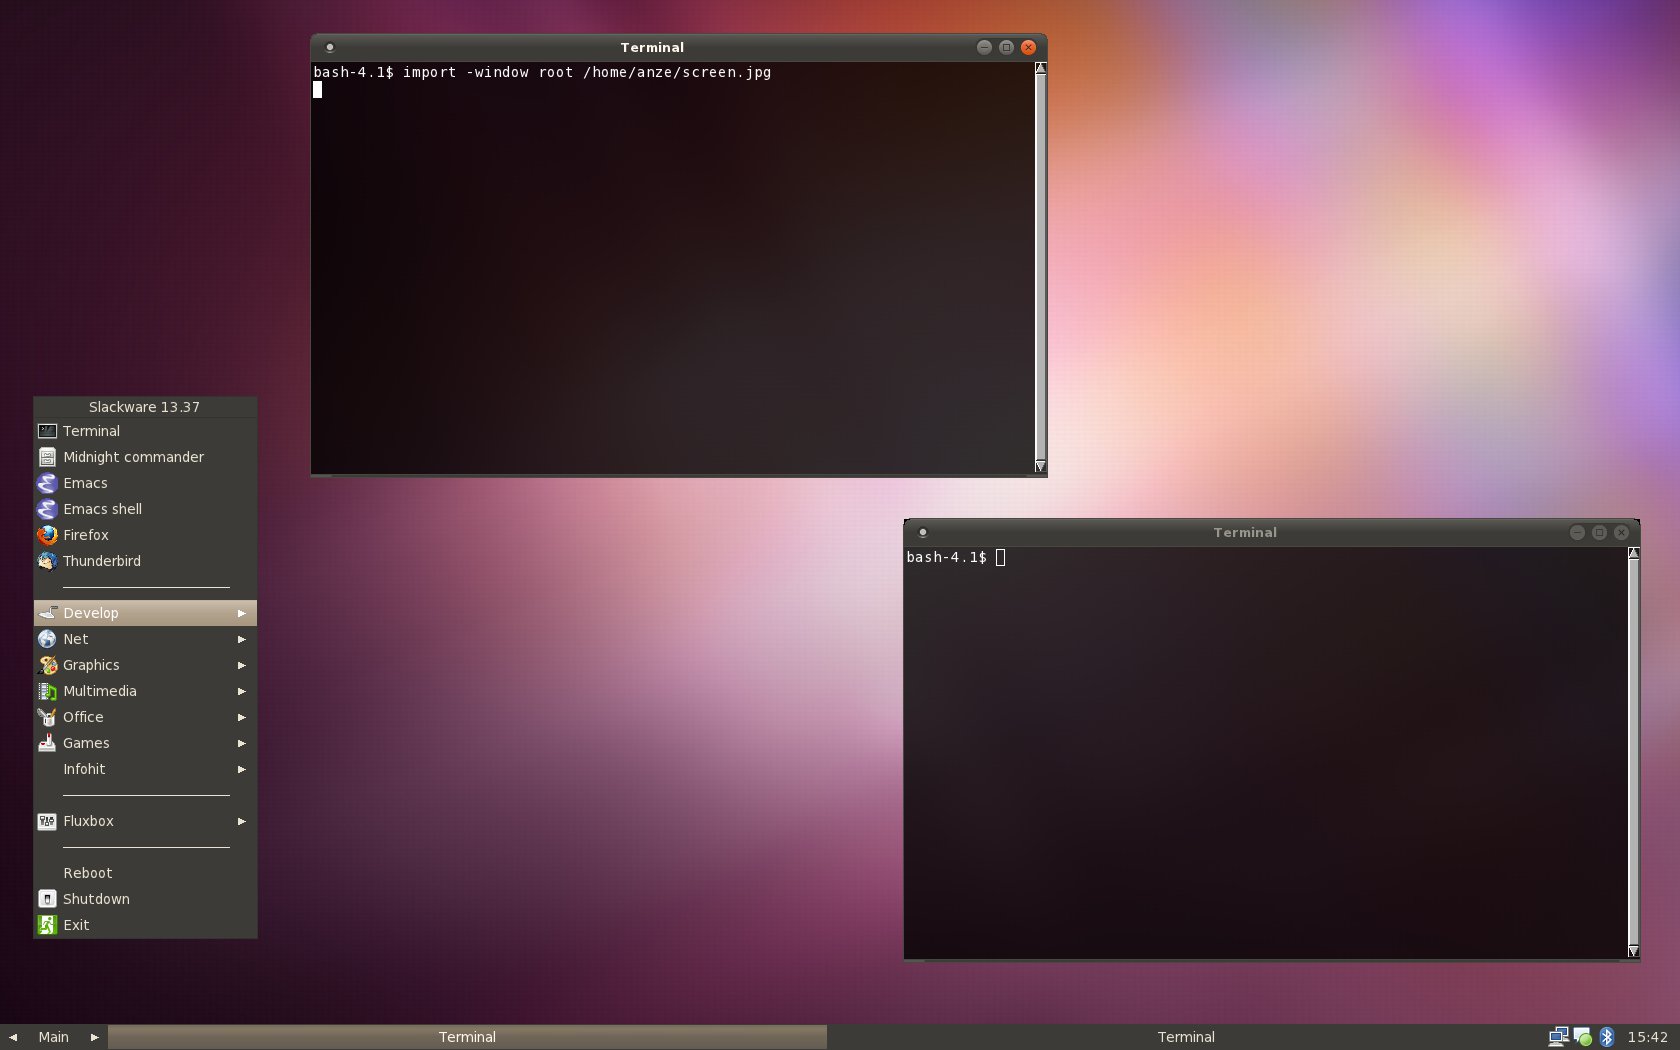Screen dimensions: 1680x1050
Task: Open the window menu dot of the lower Terminal
Action: pos(922,533)
